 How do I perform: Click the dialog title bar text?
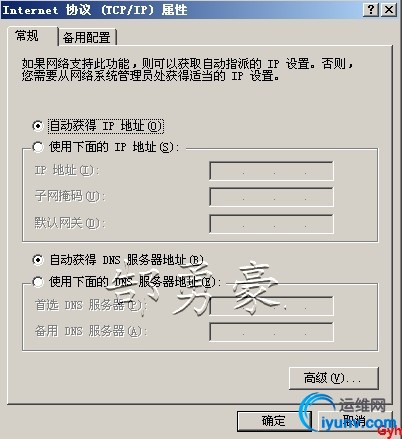coord(94,10)
